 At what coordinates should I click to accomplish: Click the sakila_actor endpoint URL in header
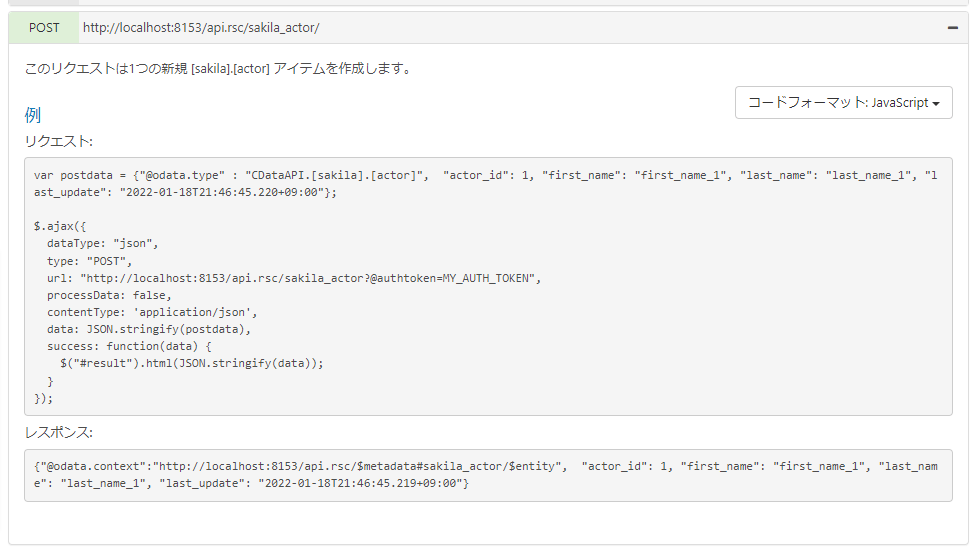click(201, 28)
